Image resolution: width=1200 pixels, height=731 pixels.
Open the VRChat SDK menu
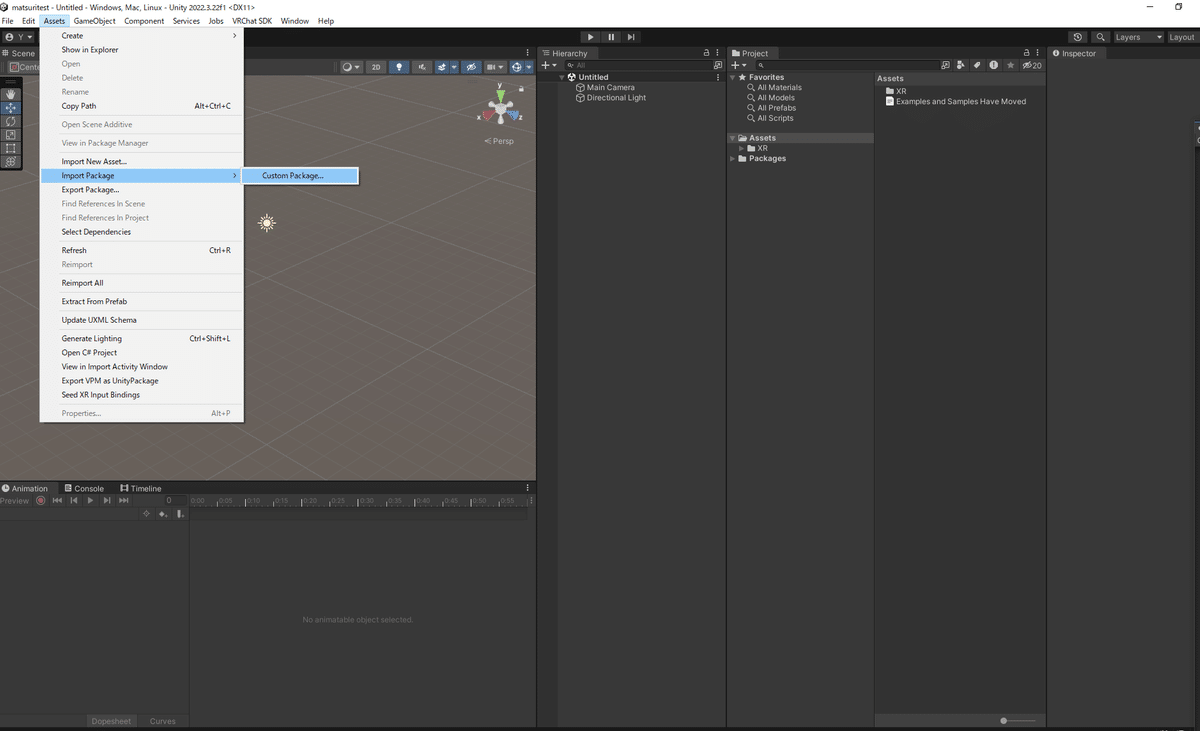[252, 21]
